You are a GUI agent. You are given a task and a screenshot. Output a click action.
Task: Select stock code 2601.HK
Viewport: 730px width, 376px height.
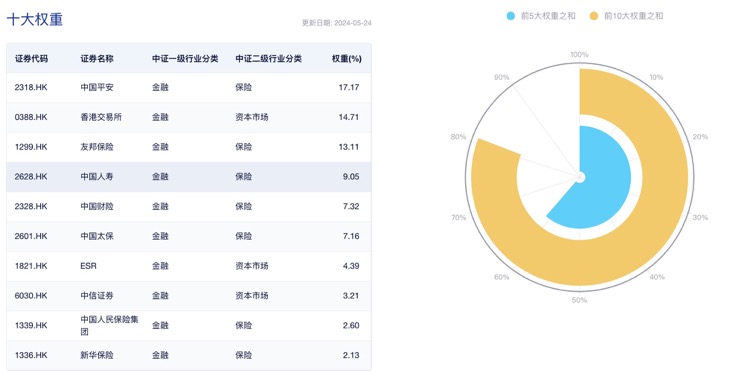point(31,236)
